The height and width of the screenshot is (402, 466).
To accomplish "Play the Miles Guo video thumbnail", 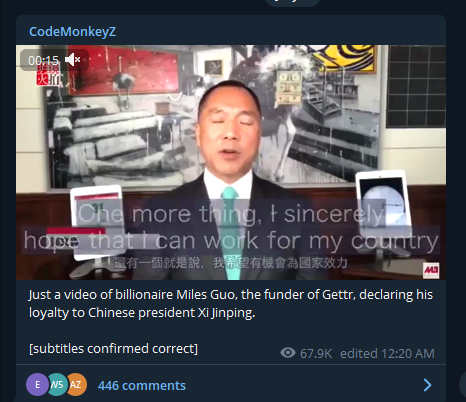I will 231,162.
